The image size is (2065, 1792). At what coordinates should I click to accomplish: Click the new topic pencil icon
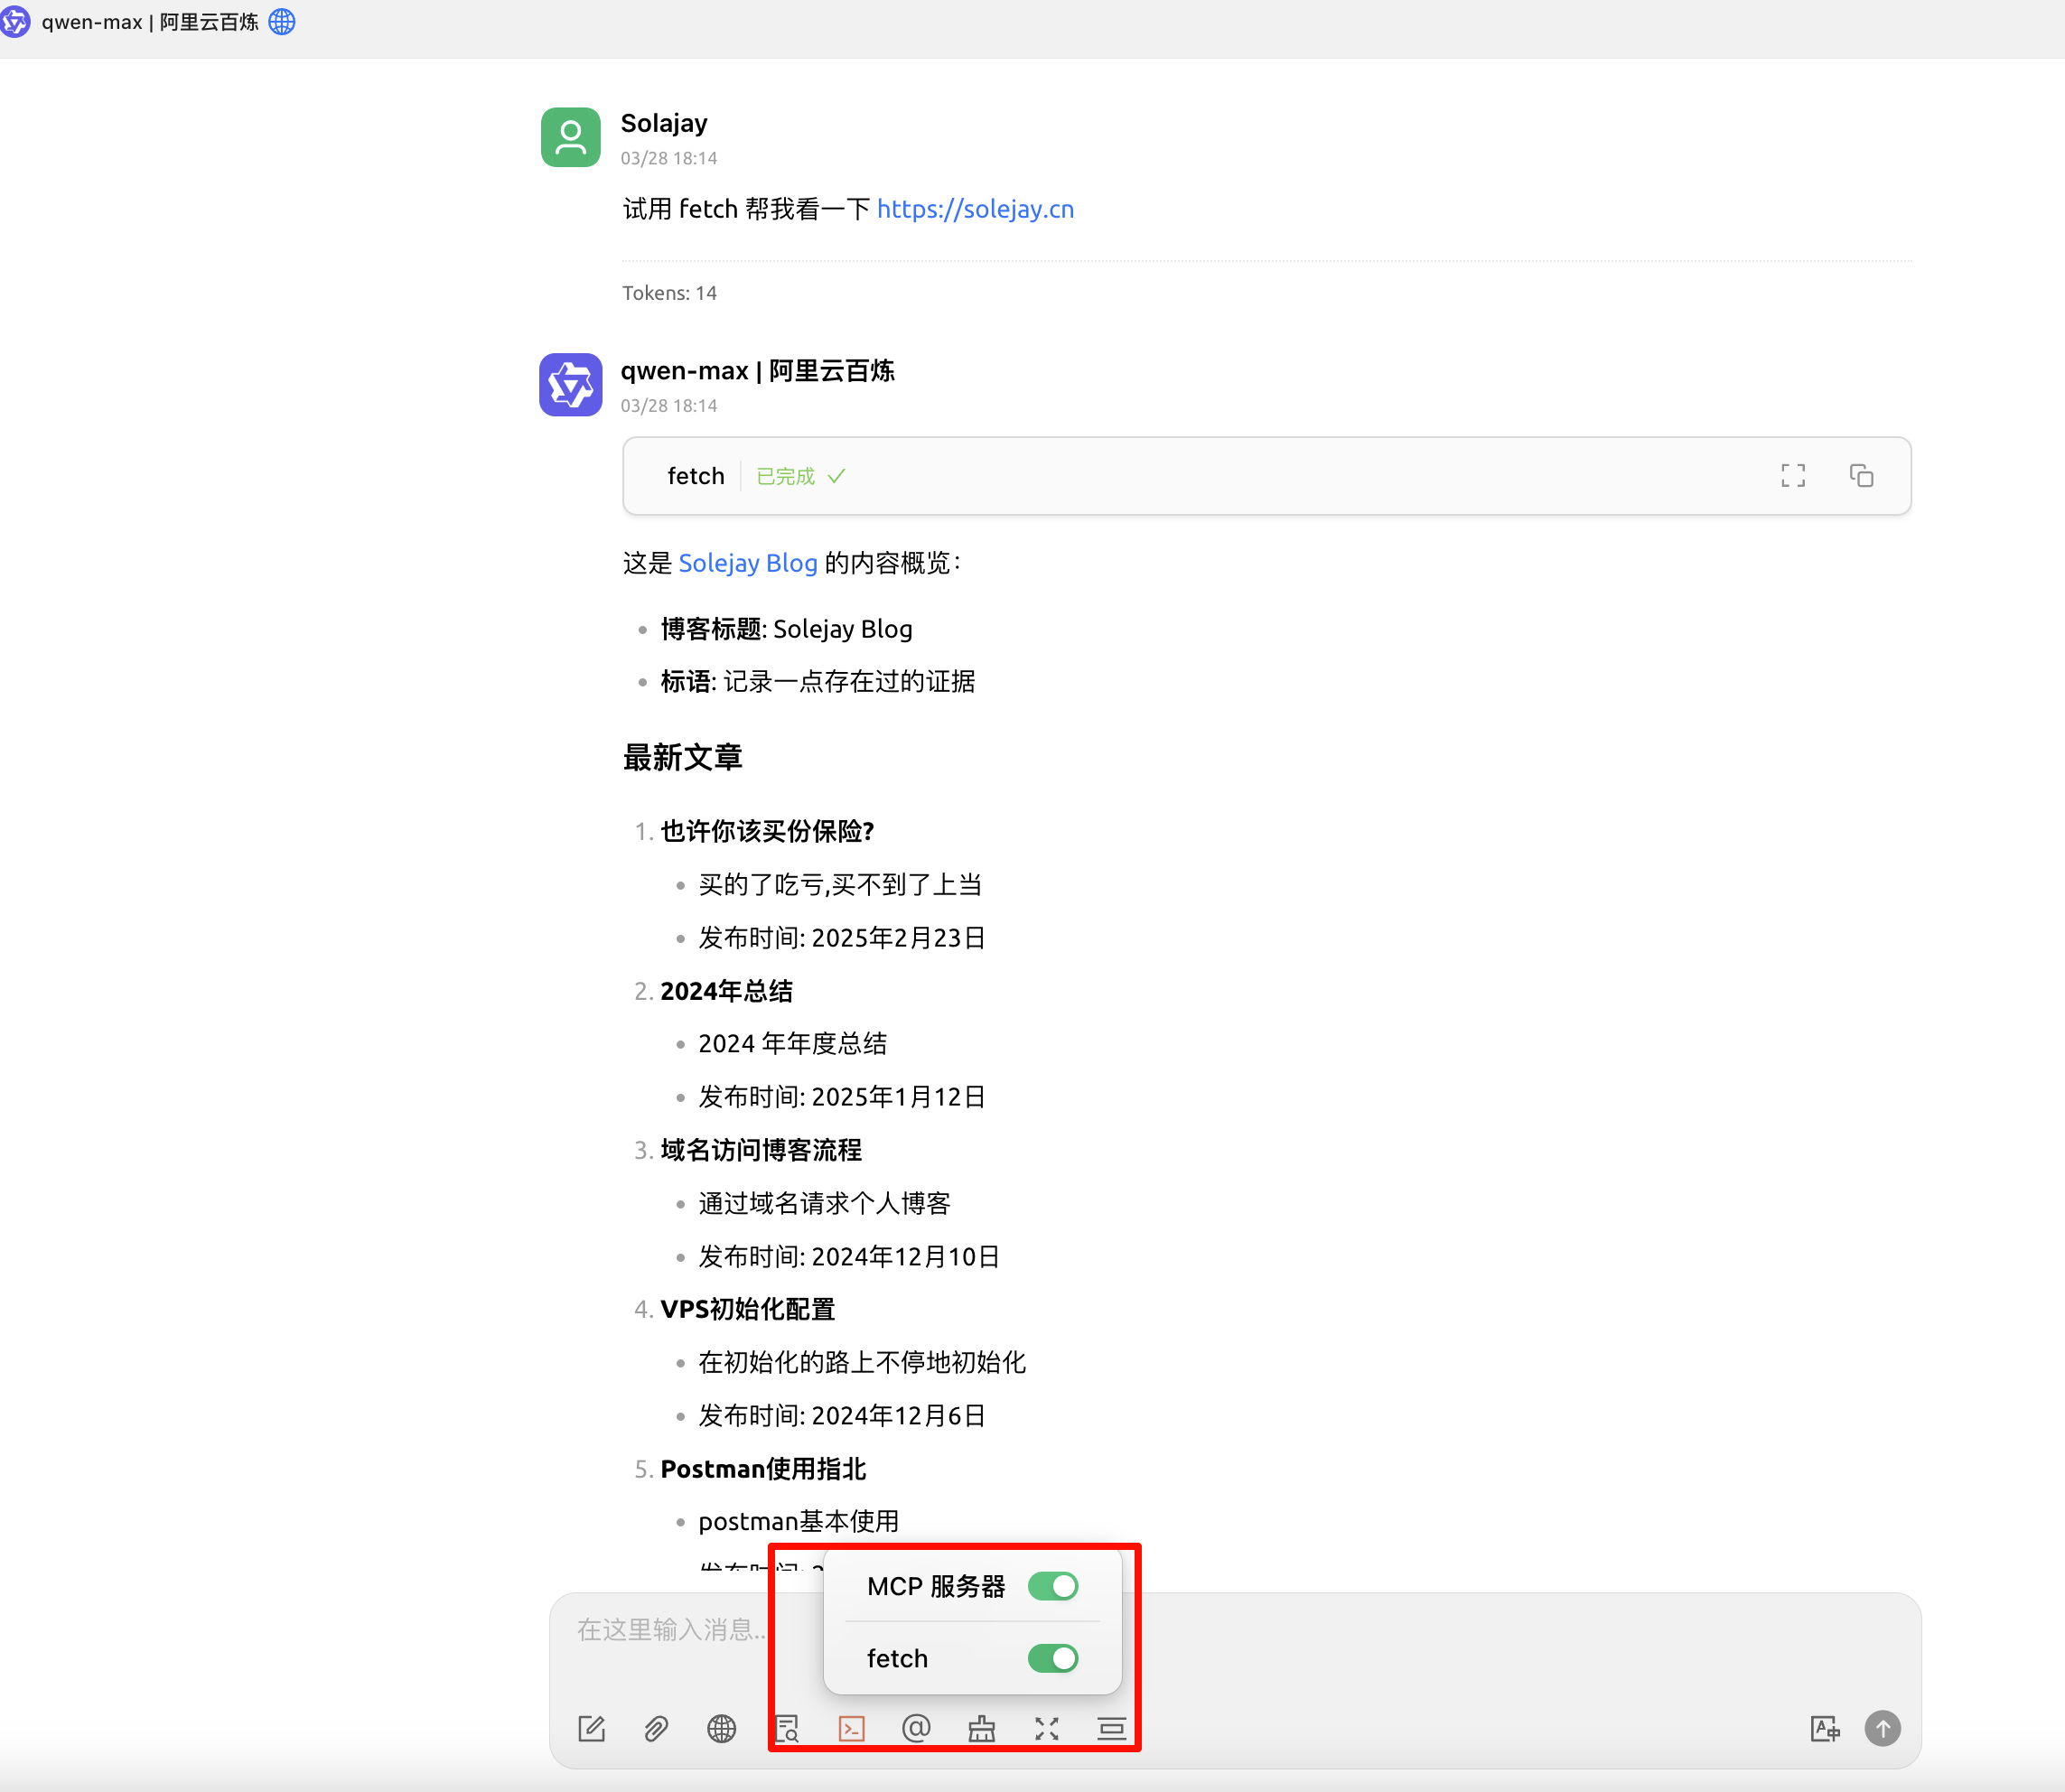(x=591, y=1728)
